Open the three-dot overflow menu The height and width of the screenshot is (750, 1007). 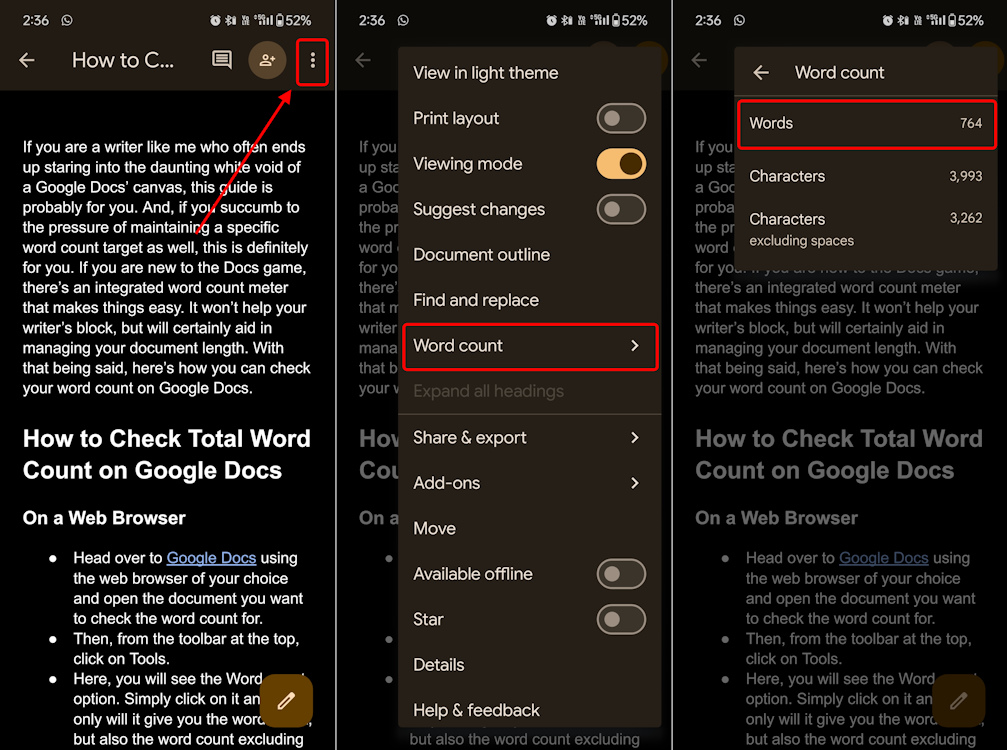pos(312,61)
